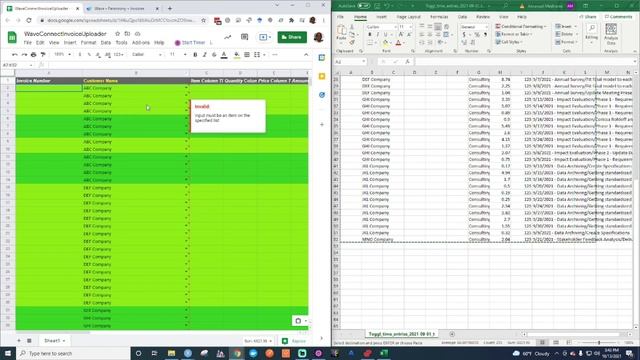The height and width of the screenshot is (360, 640).
Task: Click Redo in Google Sheets toolbar
Action: (x=24, y=55)
